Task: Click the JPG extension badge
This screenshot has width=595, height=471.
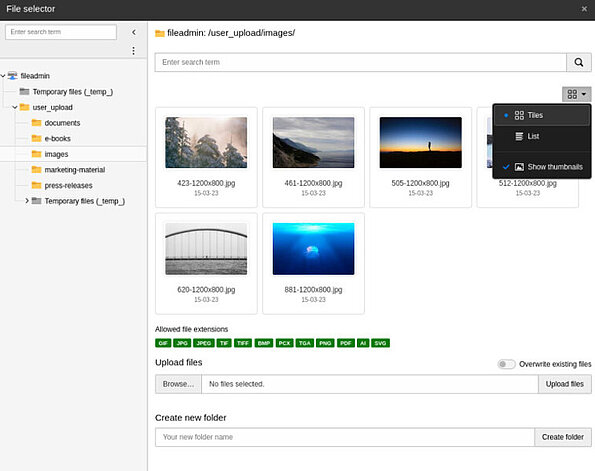Action: point(182,343)
